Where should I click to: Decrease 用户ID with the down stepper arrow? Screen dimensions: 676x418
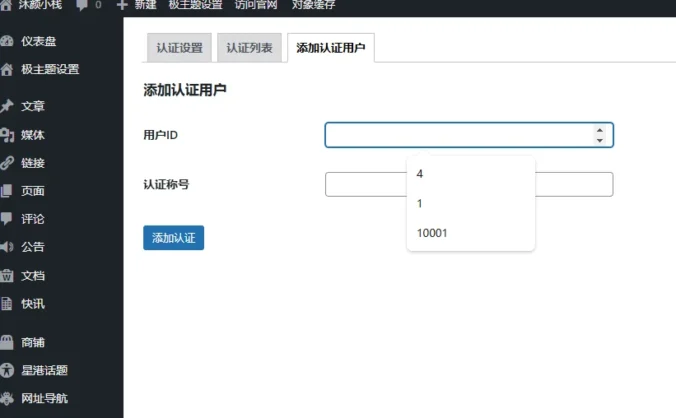pyautogui.click(x=599, y=140)
